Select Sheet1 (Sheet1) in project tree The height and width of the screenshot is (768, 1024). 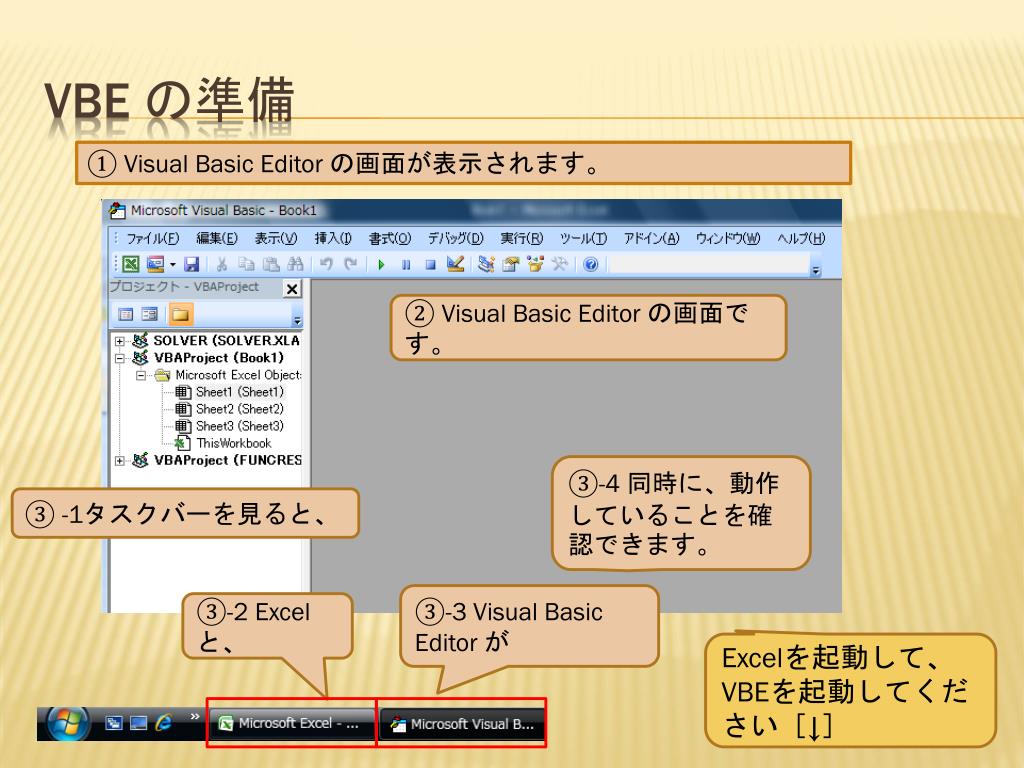pyautogui.click(x=240, y=392)
